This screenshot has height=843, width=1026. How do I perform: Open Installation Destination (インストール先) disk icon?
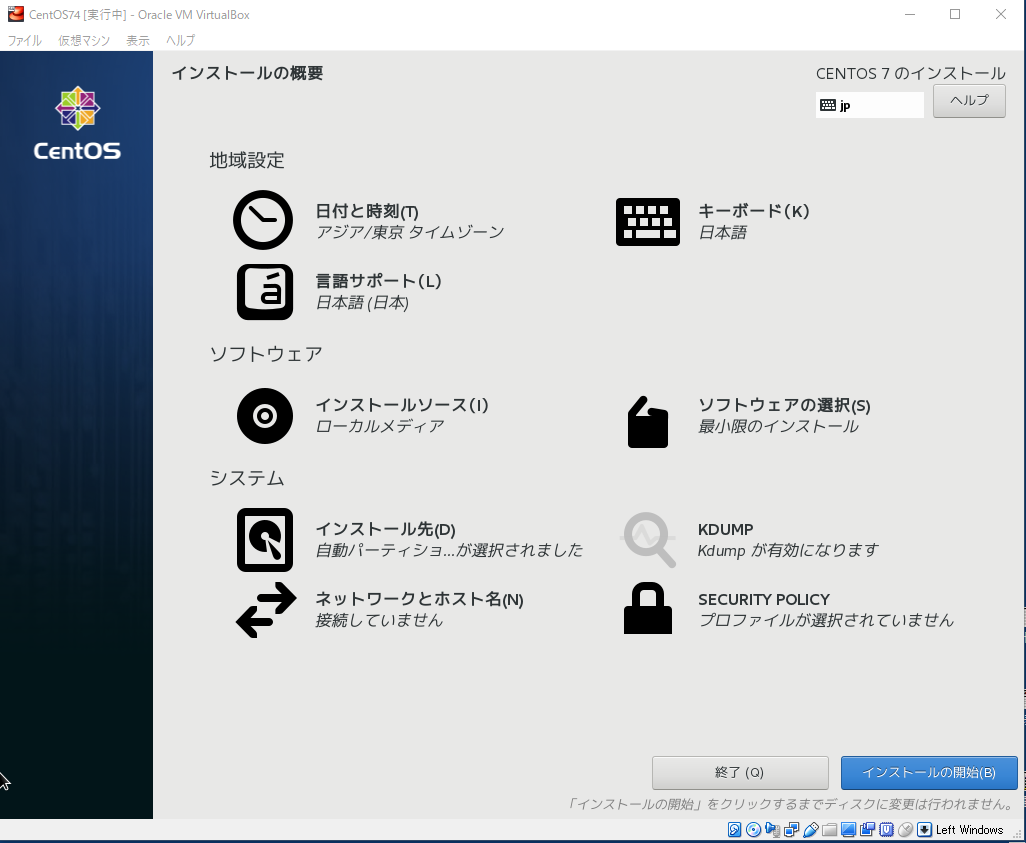[264, 540]
